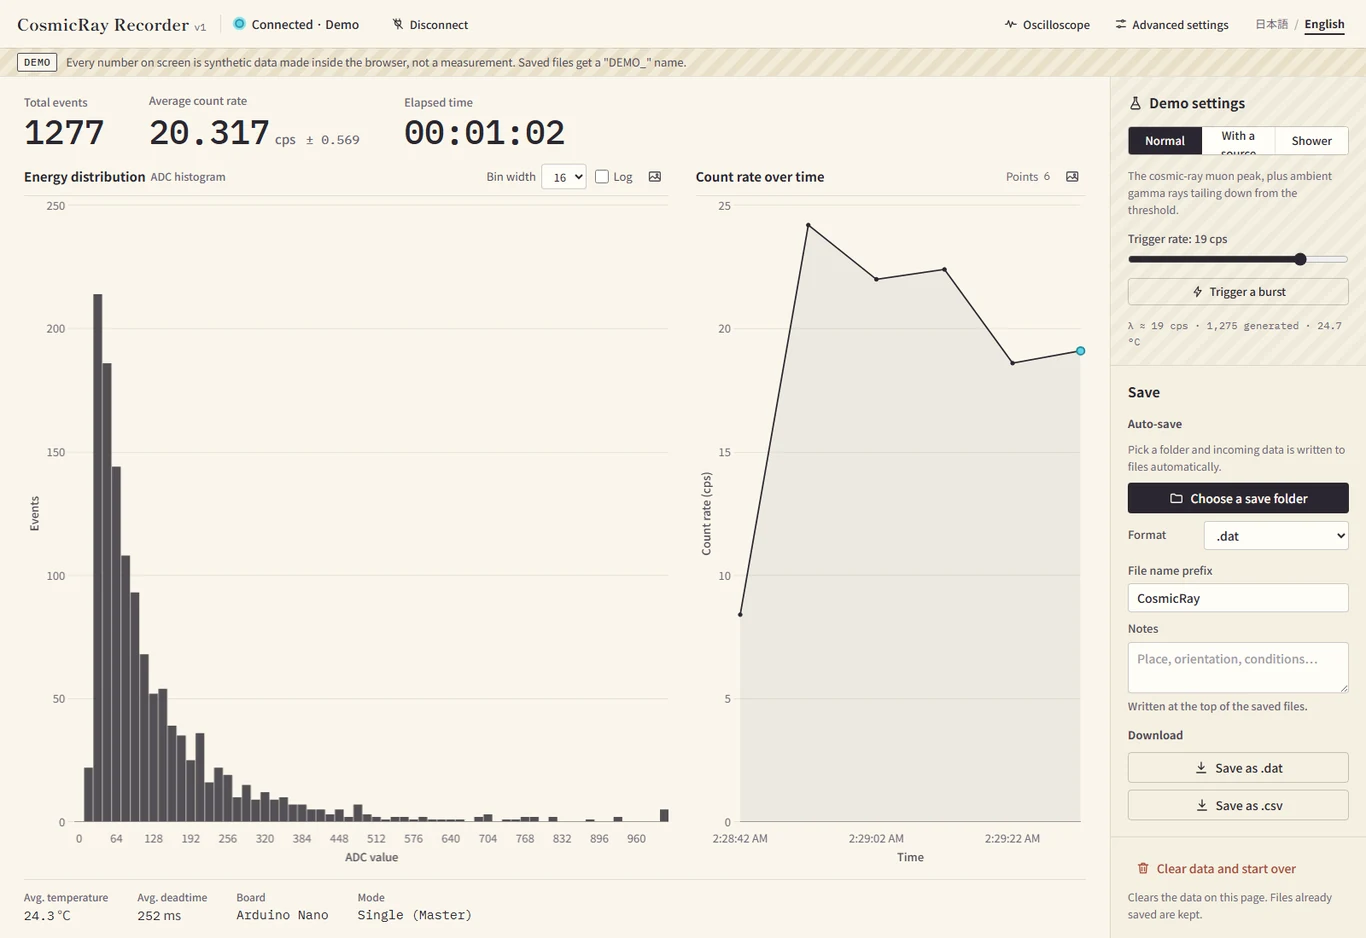
Task: Click the Avg. temperature value 24.3 °C
Action: pos(47,915)
